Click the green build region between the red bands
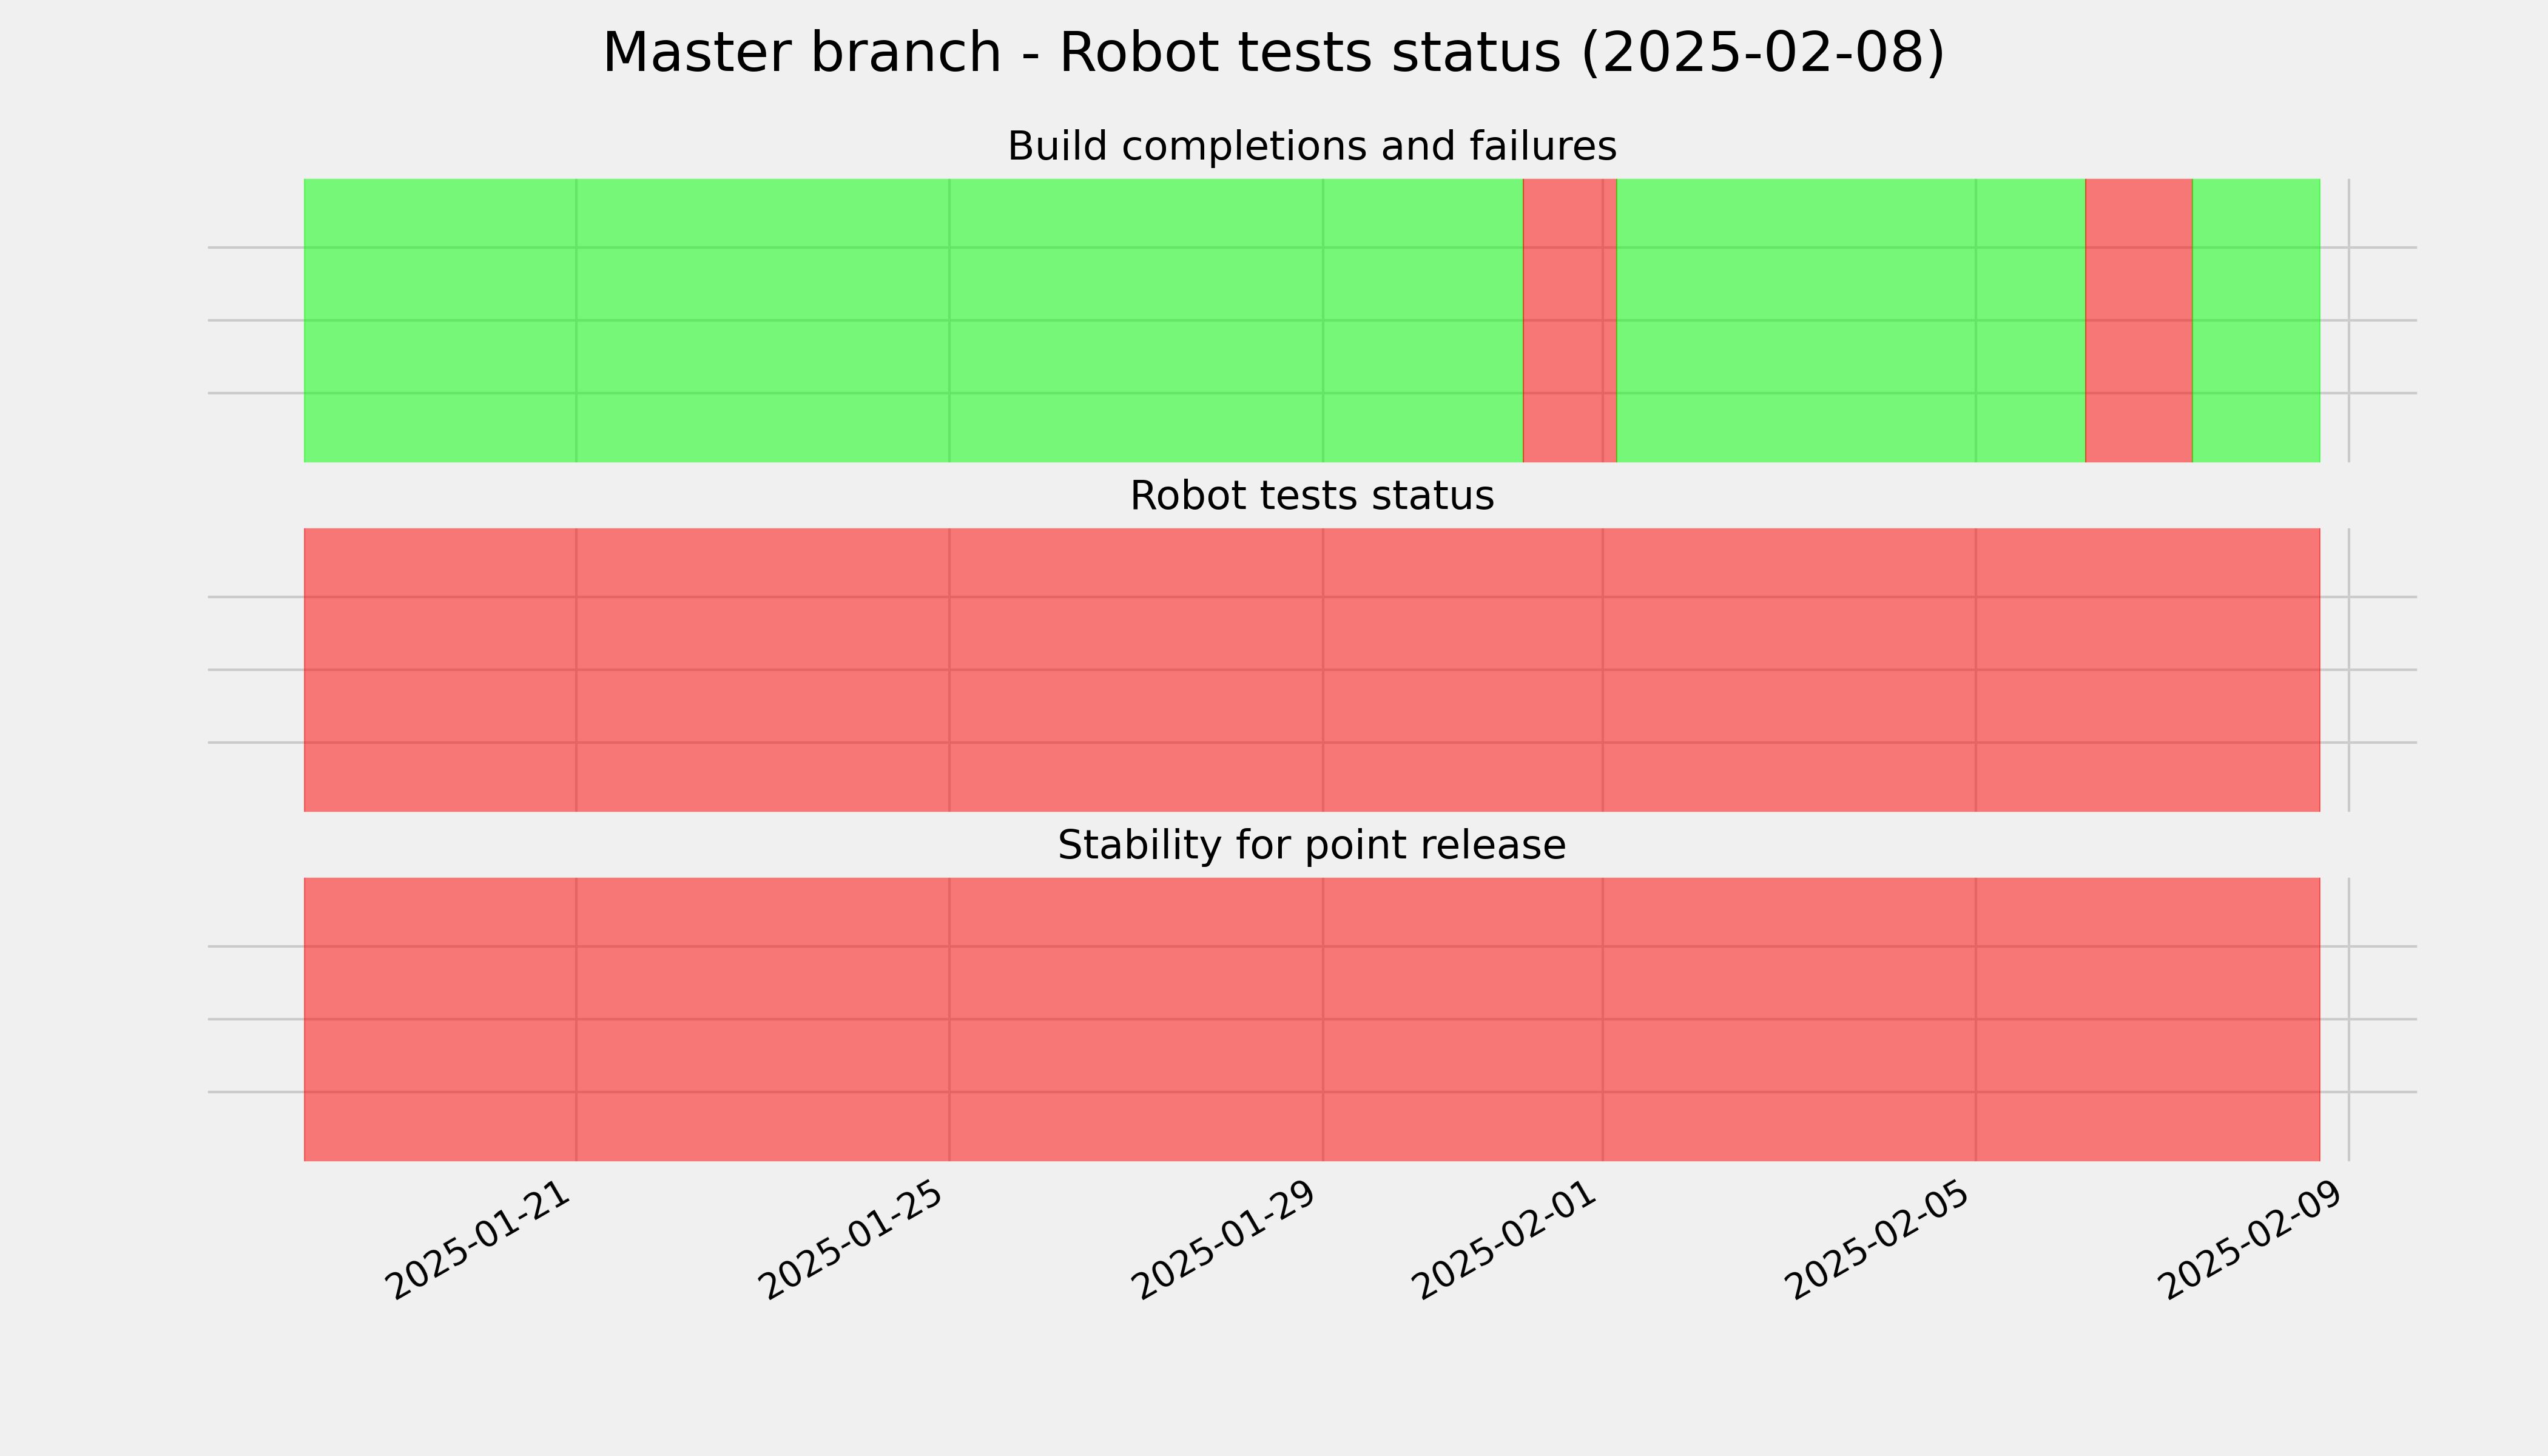2548x1456 pixels. click(1851, 320)
